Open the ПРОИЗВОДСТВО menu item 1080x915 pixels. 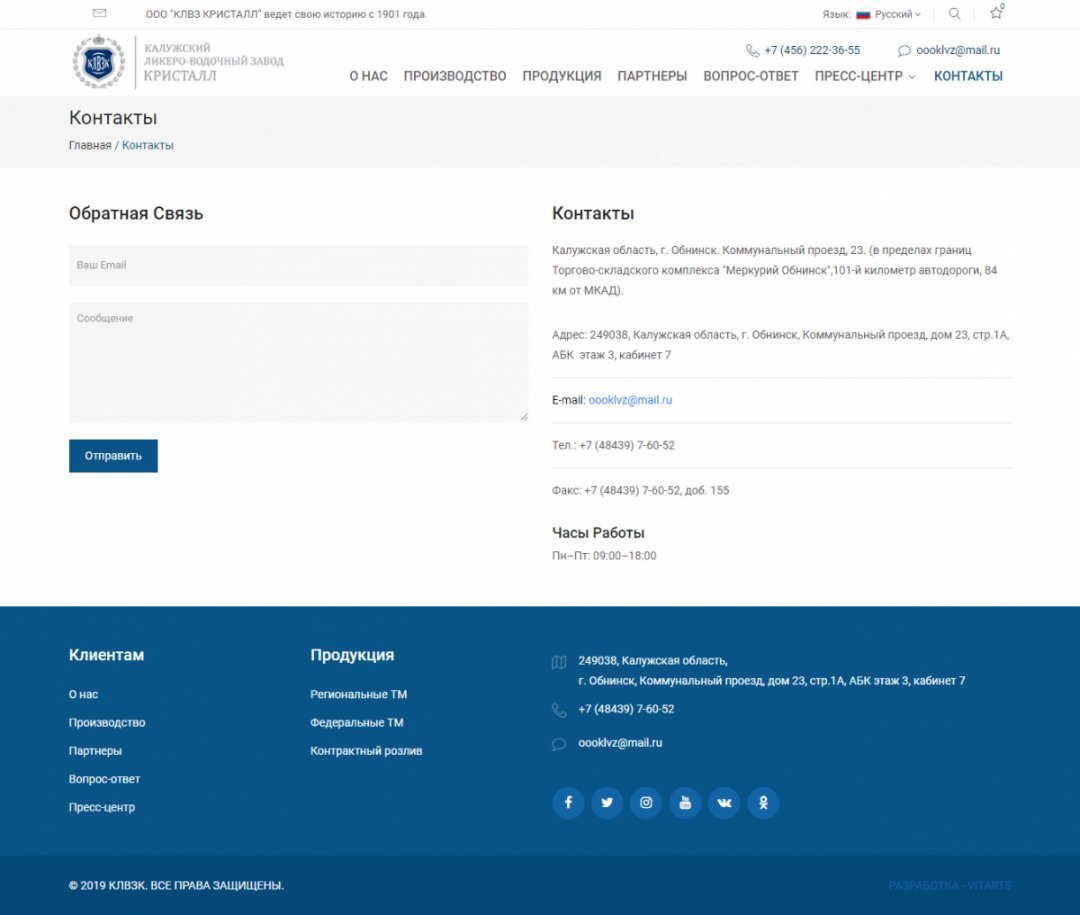(455, 76)
